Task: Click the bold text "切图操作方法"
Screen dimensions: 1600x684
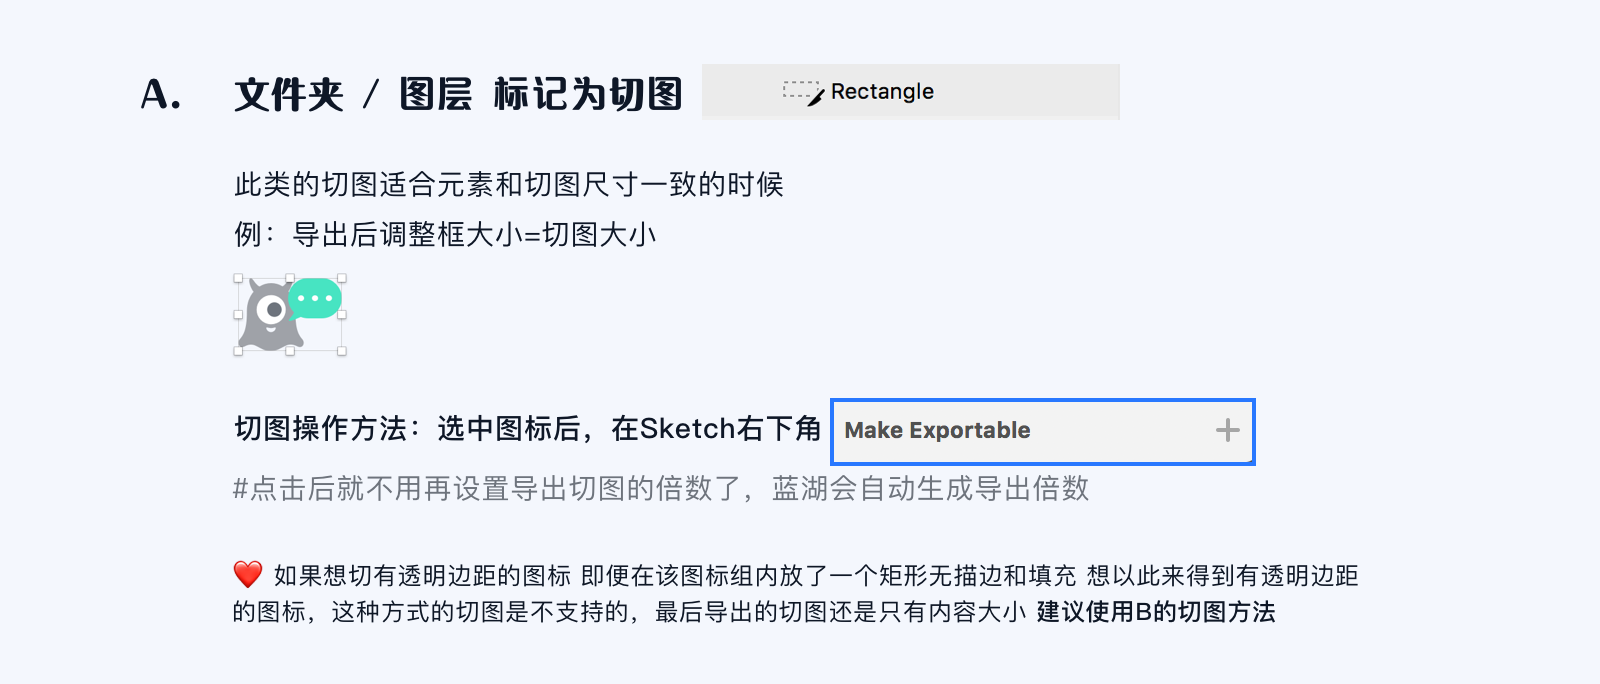Action: coord(320,429)
